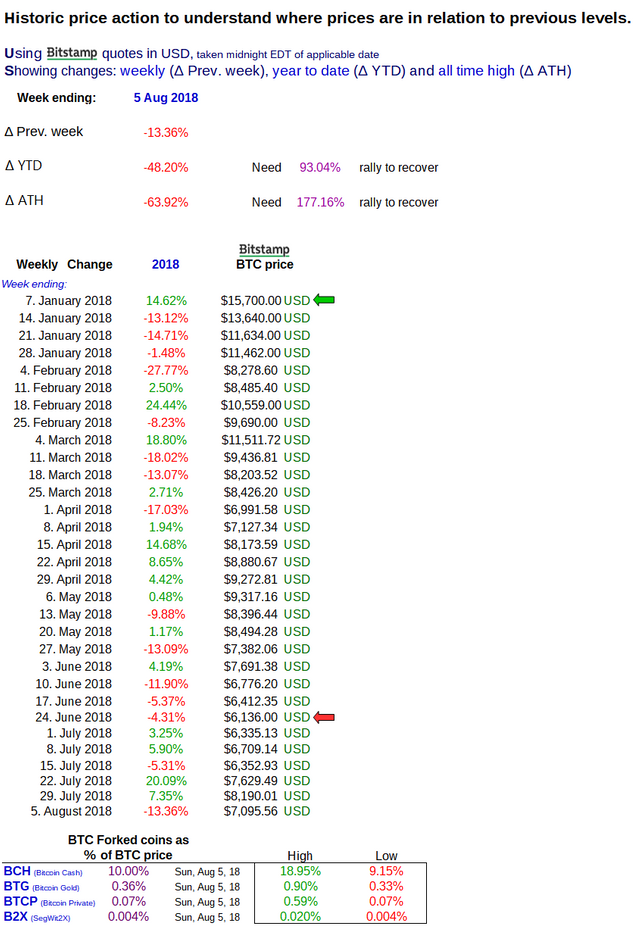The image size is (640, 931).
Task: Select price $13,640.00 for 14 January
Action: click(251, 318)
